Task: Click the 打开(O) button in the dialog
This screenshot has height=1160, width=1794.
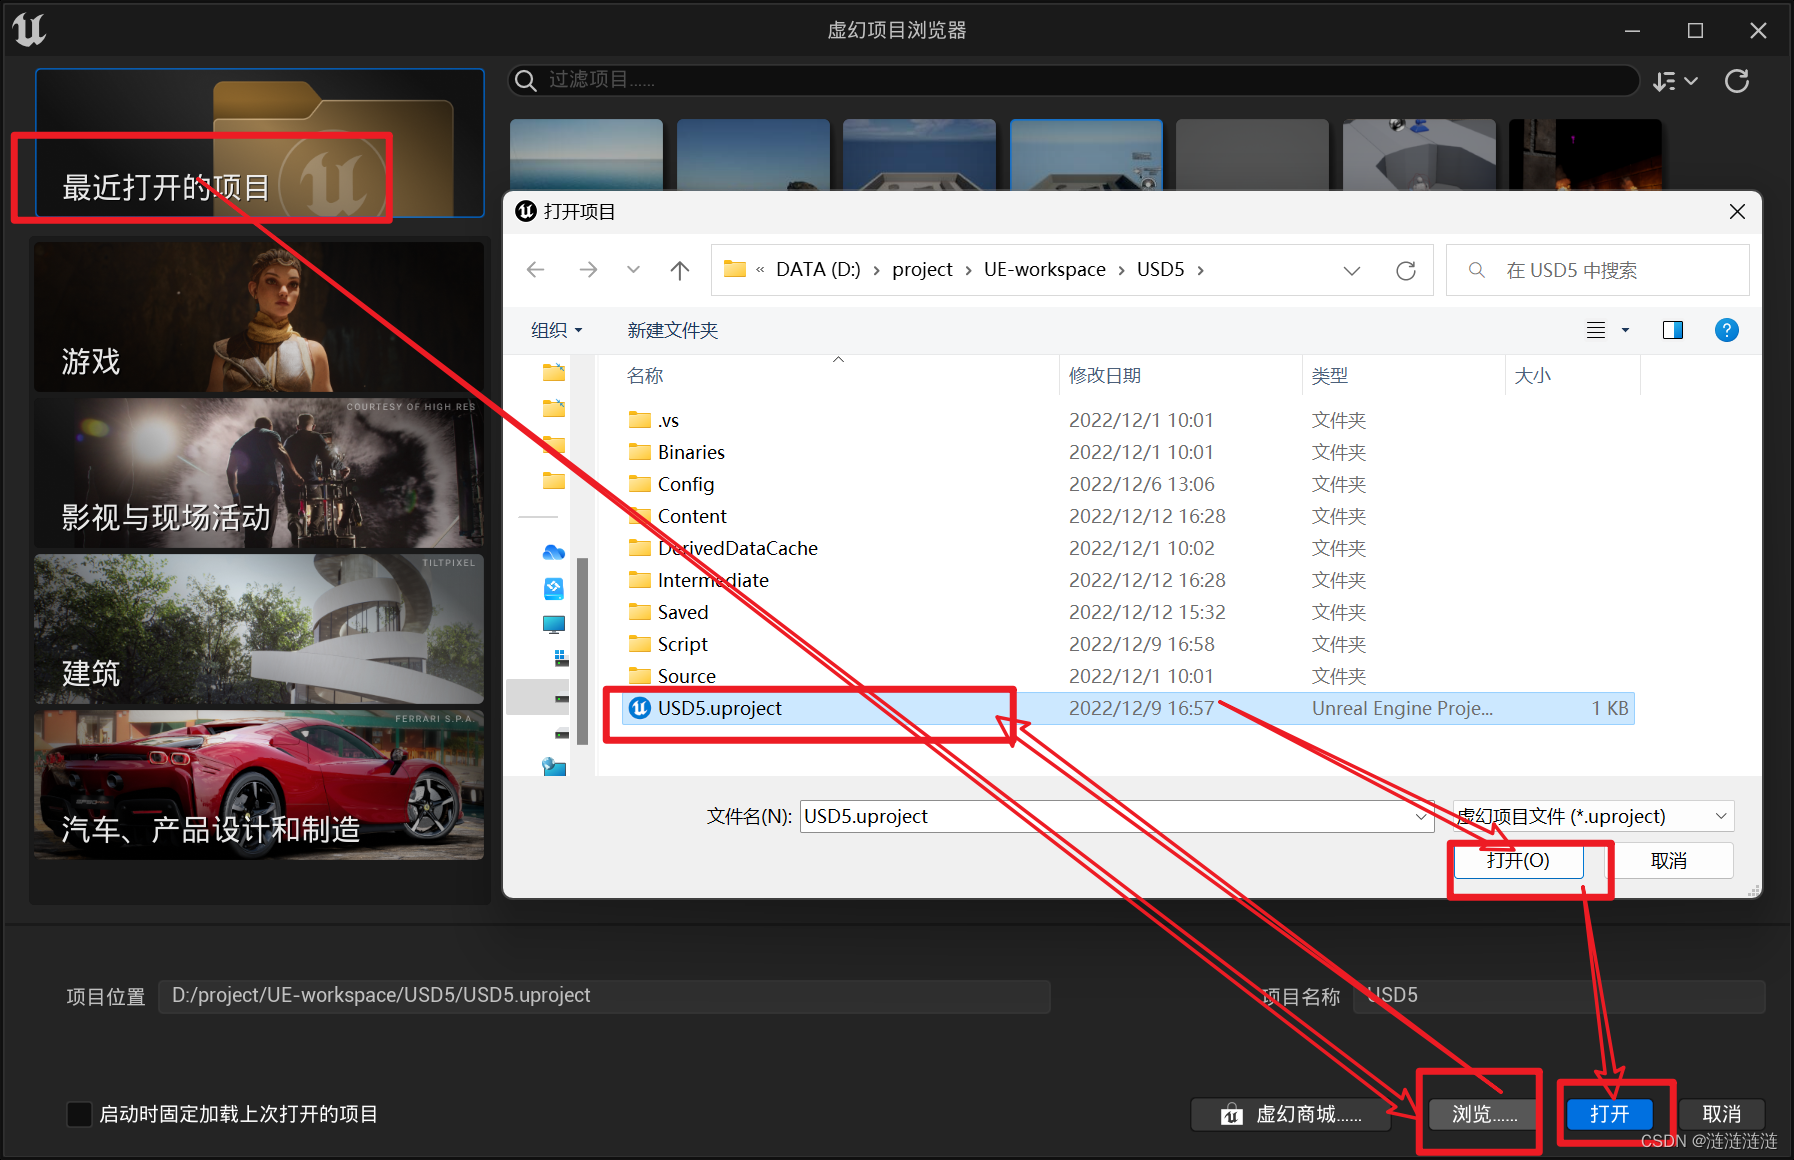Action: pos(1518,860)
